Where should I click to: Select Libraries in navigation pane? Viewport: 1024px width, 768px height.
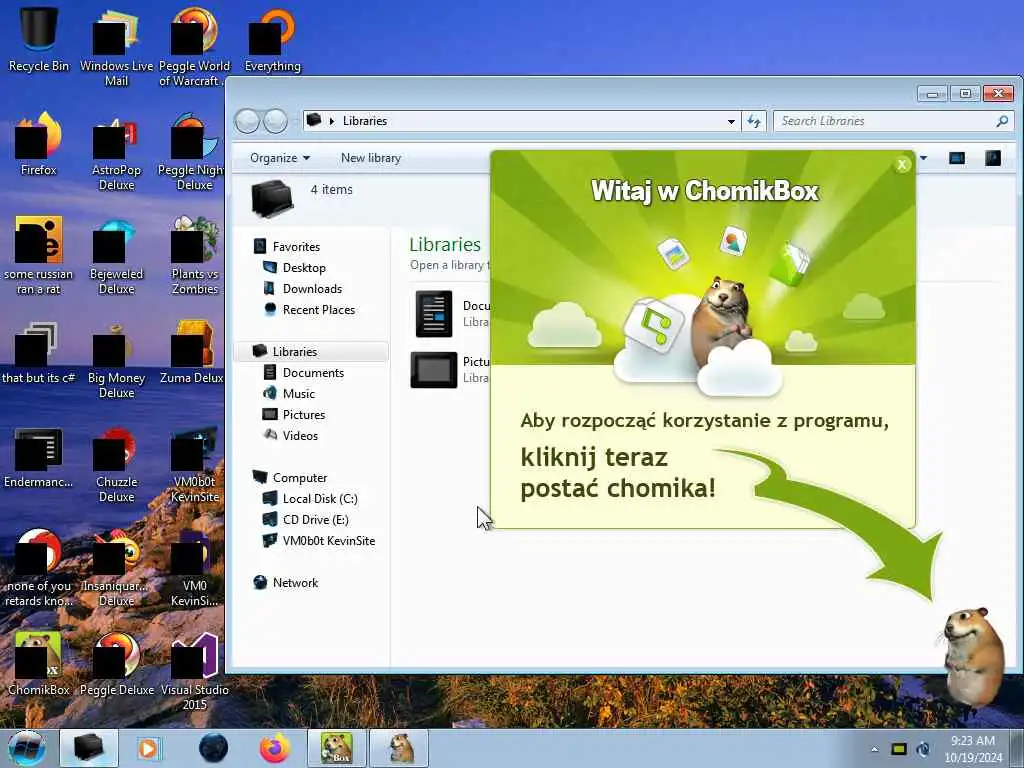click(312, 351)
